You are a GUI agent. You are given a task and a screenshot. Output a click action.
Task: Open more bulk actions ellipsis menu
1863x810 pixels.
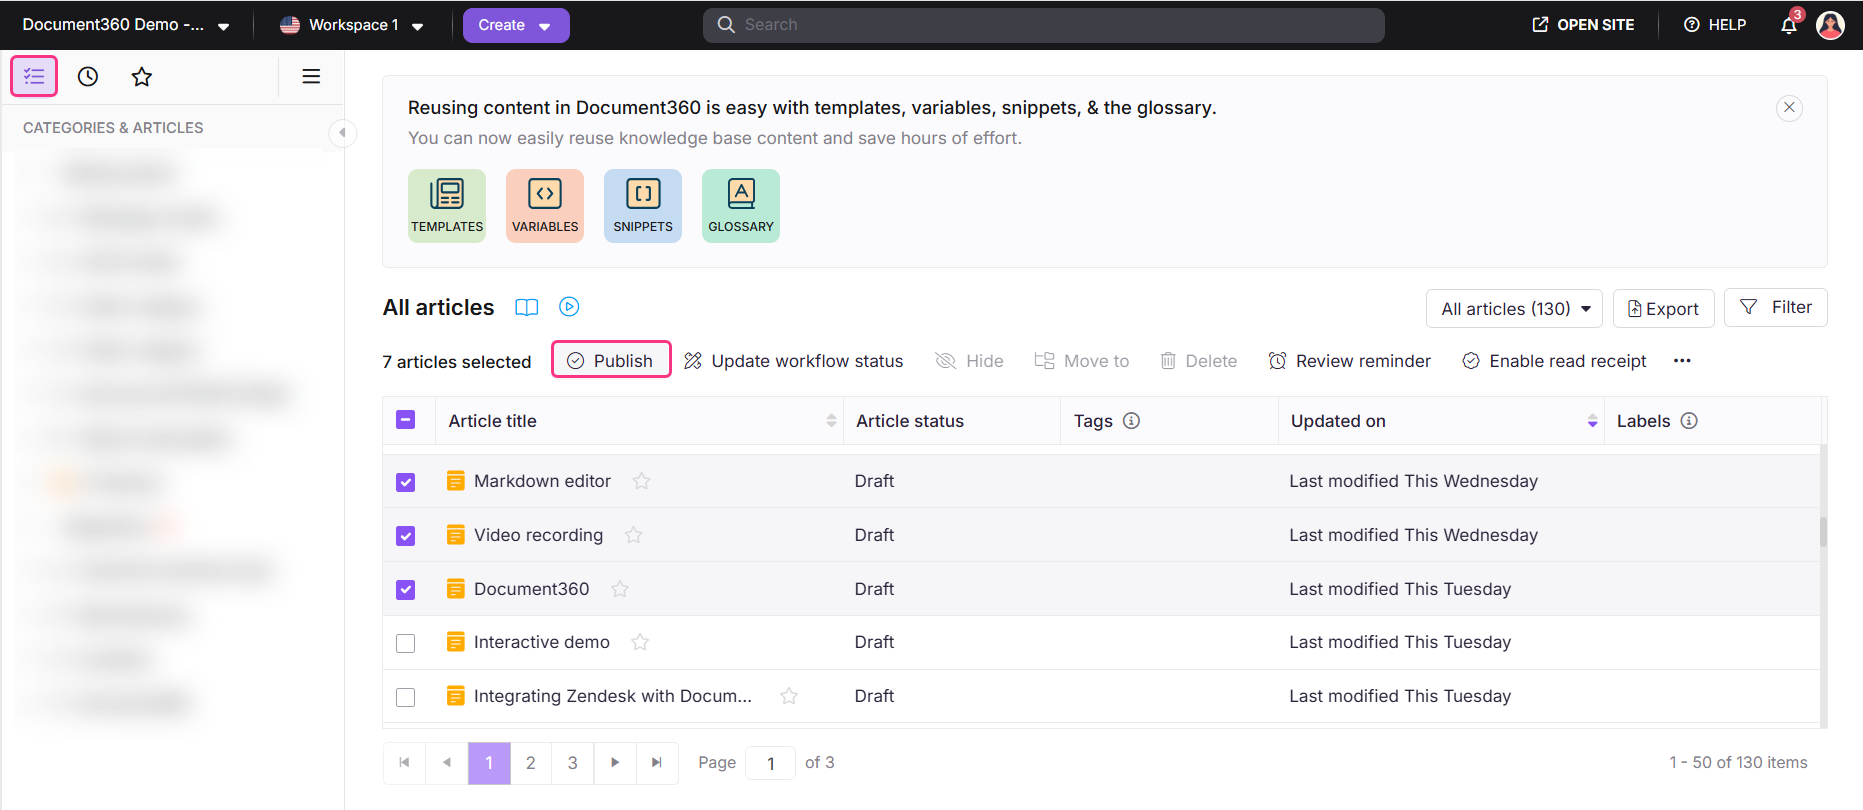1682,361
